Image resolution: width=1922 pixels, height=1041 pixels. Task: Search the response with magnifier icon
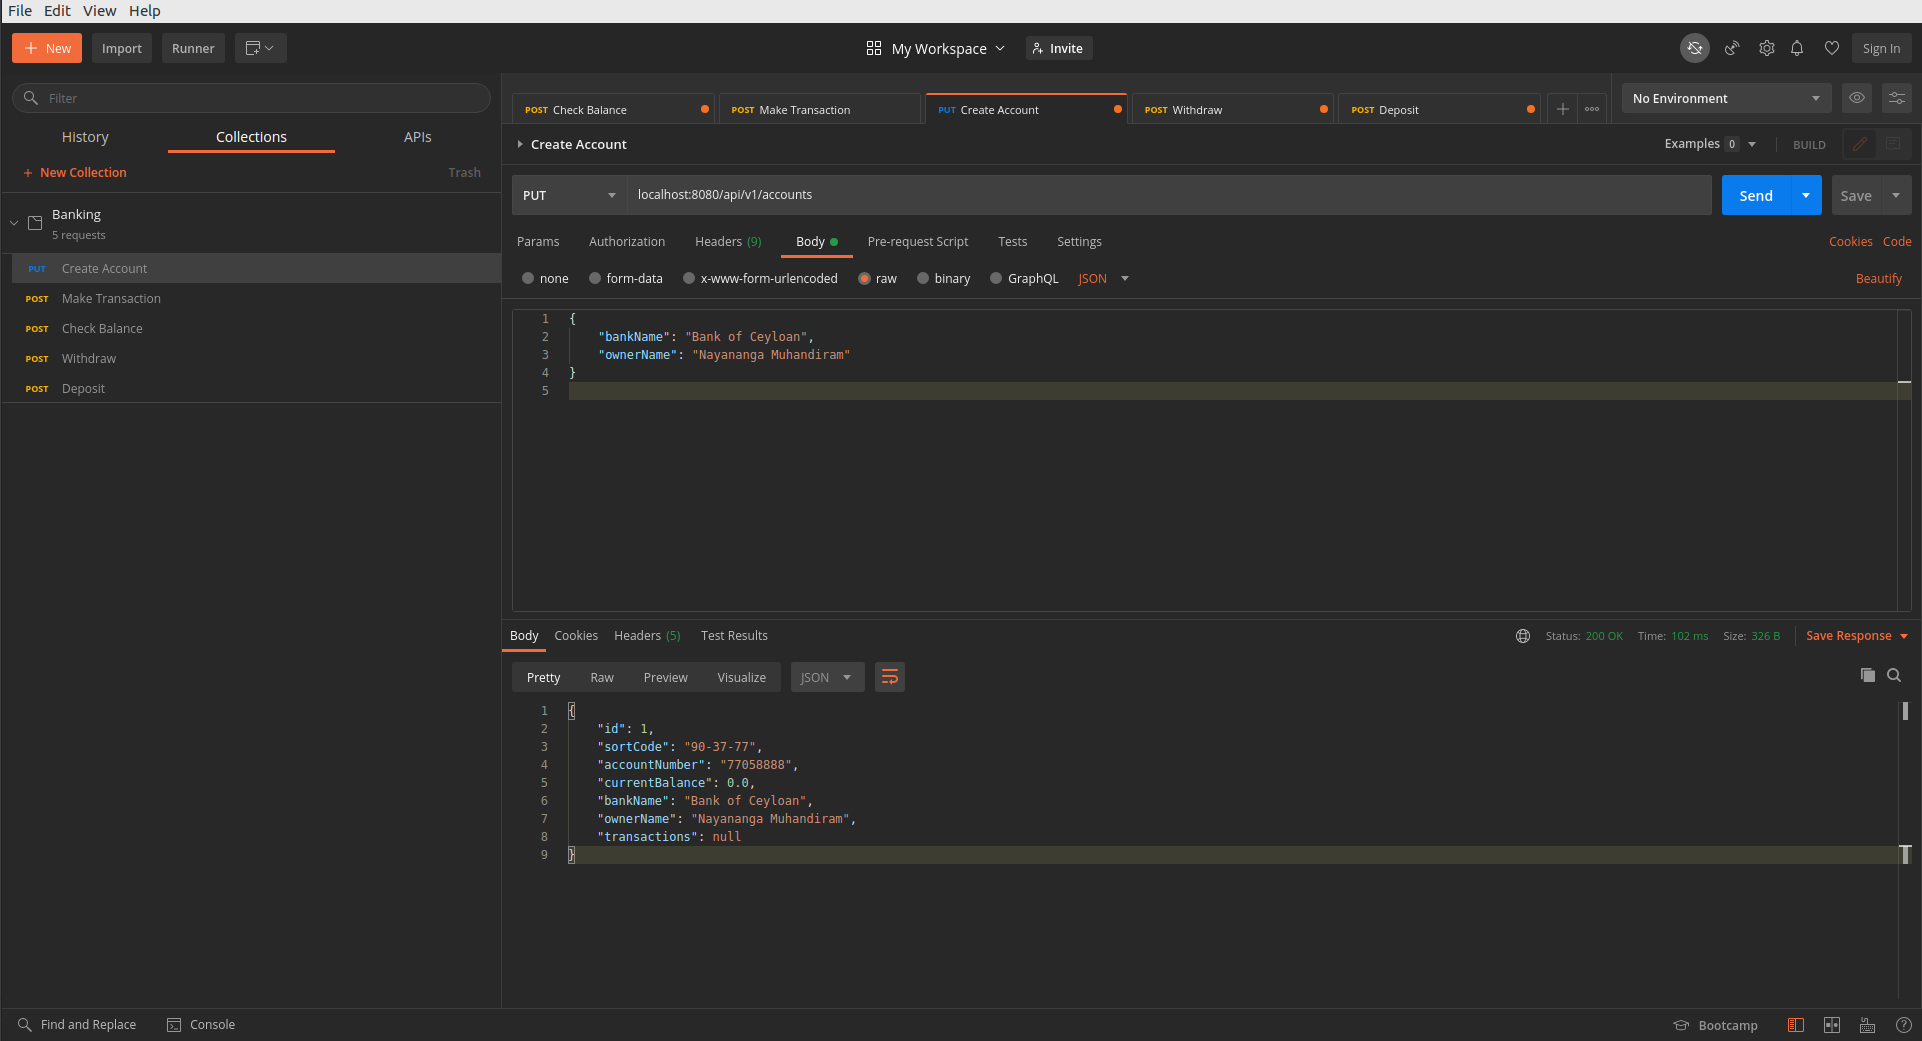(1894, 675)
